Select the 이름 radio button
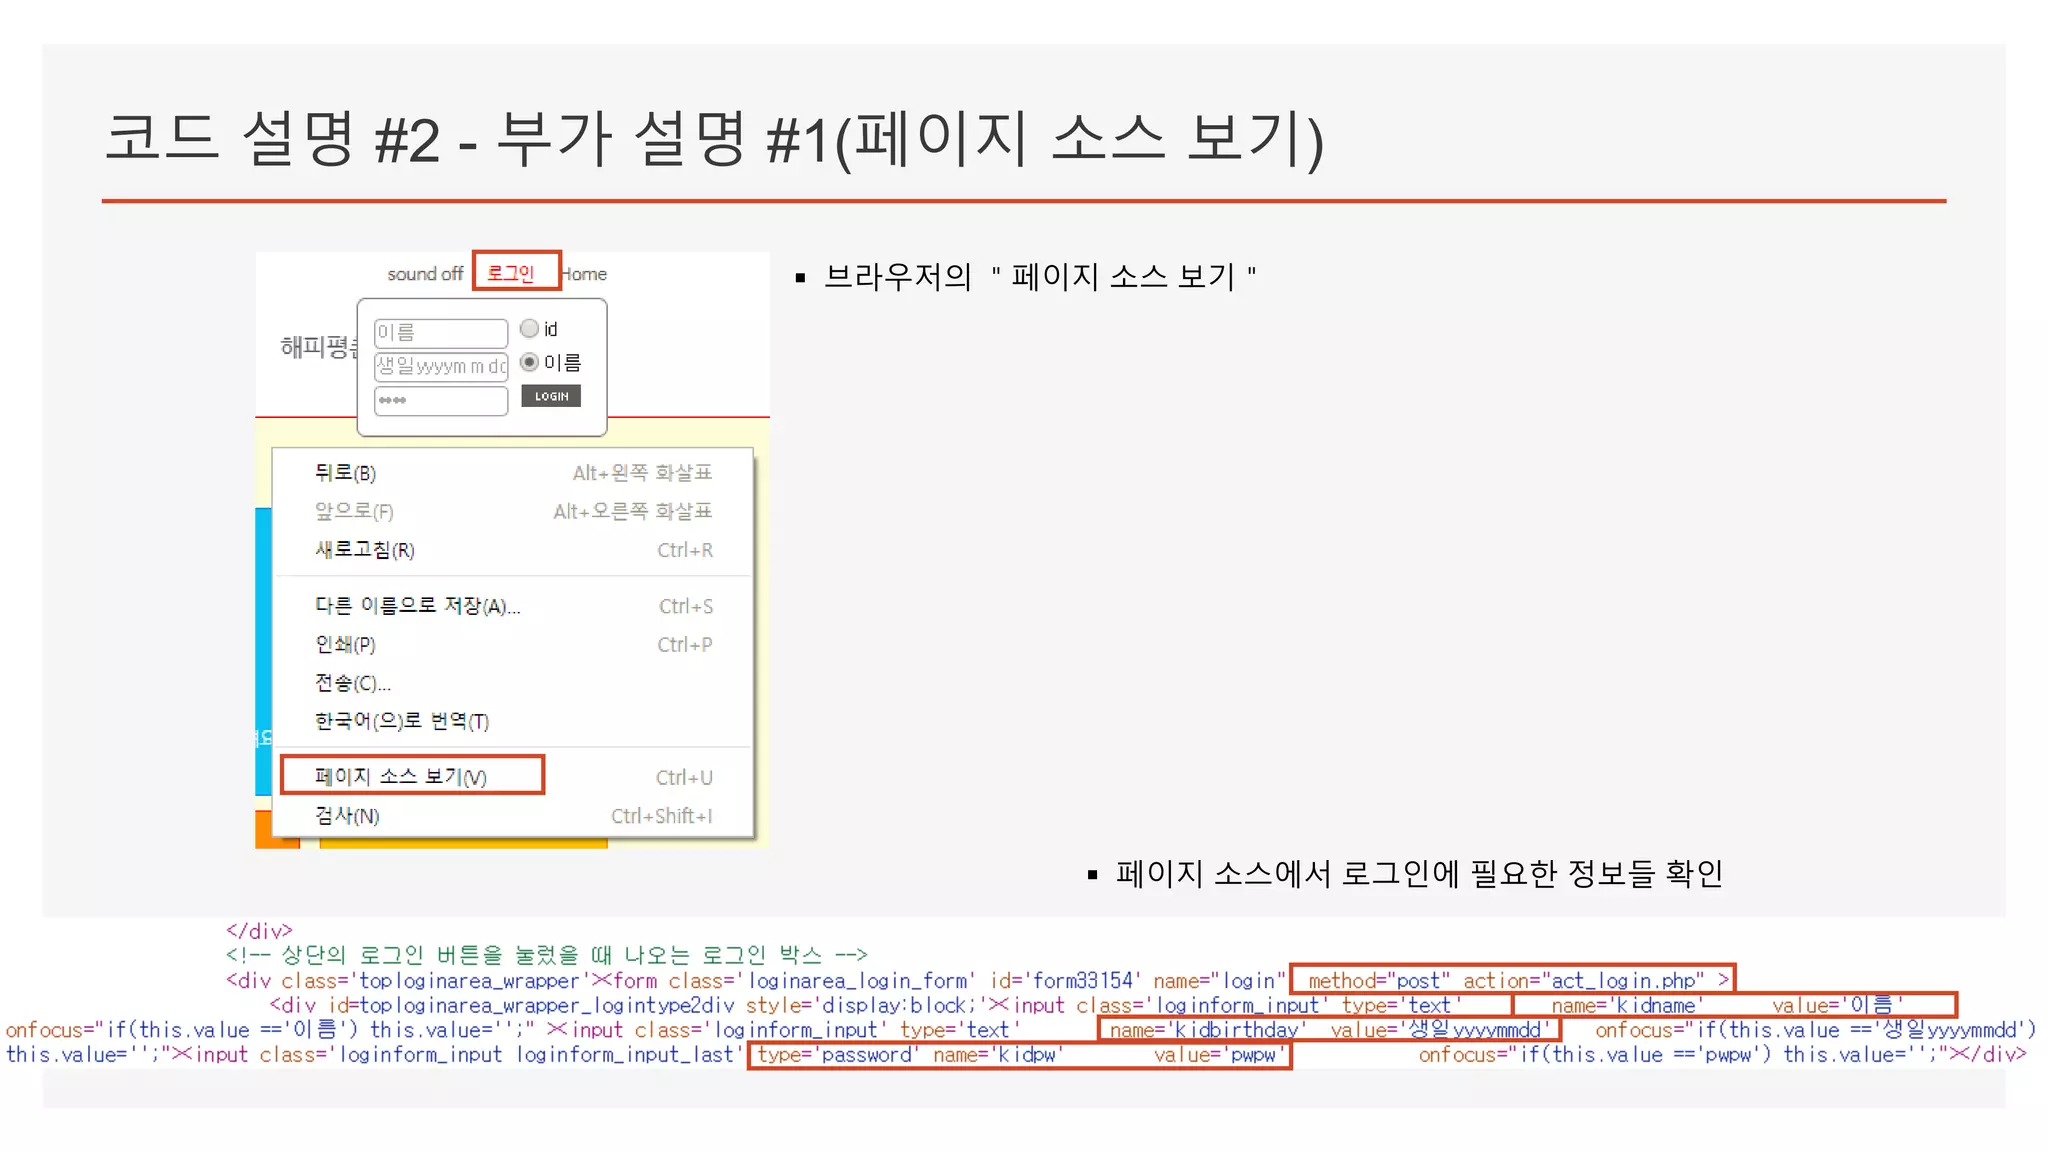The width and height of the screenshot is (2048, 1152). (x=530, y=362)
